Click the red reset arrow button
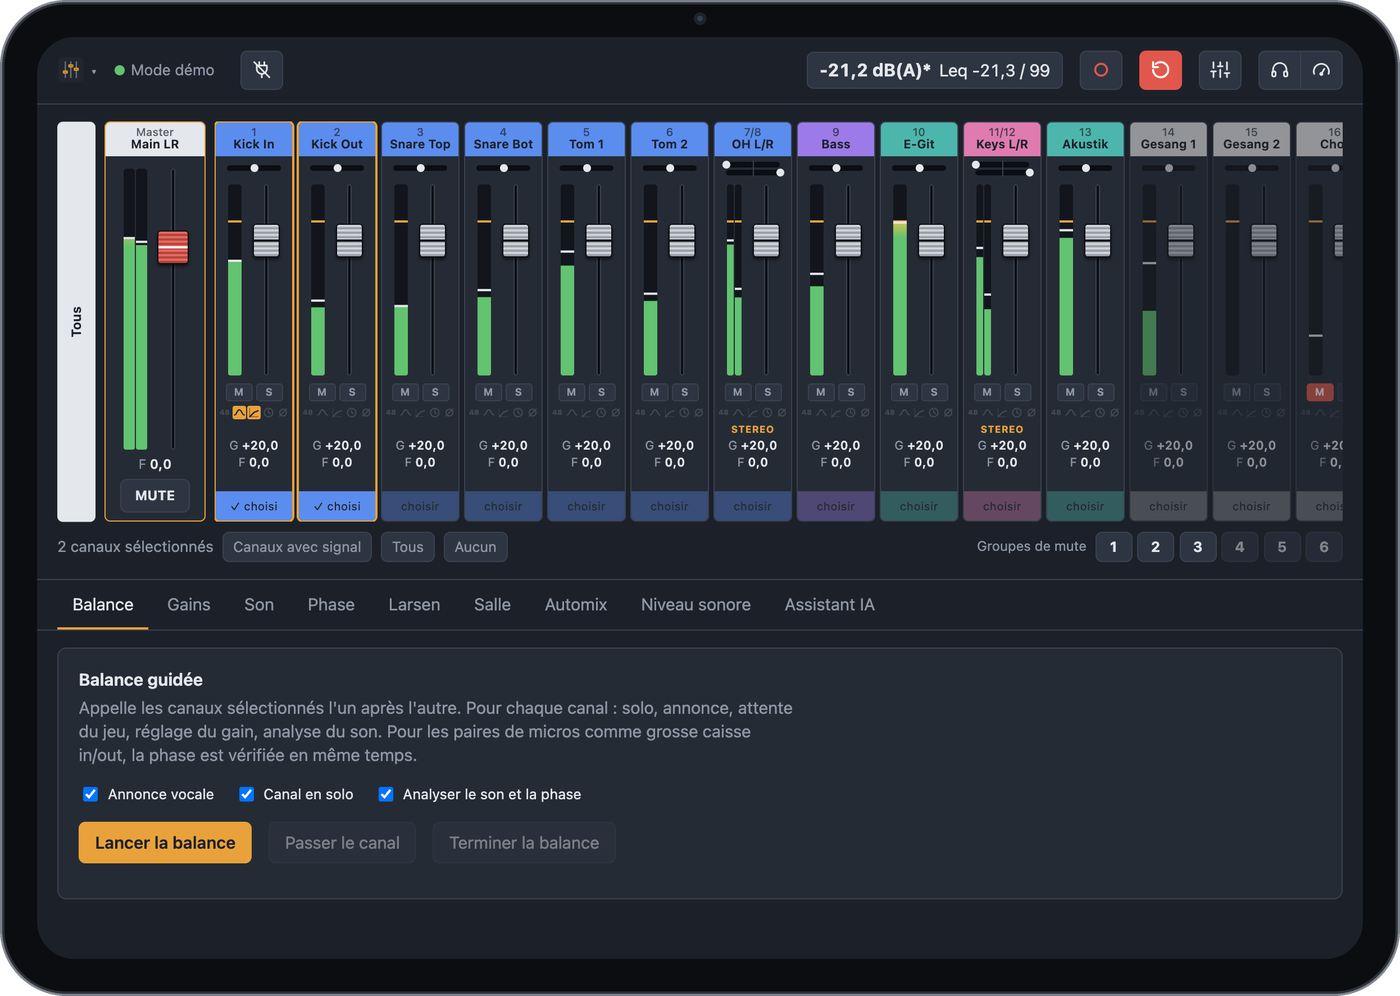1400x996 pixels. (x=1160, y=70)
